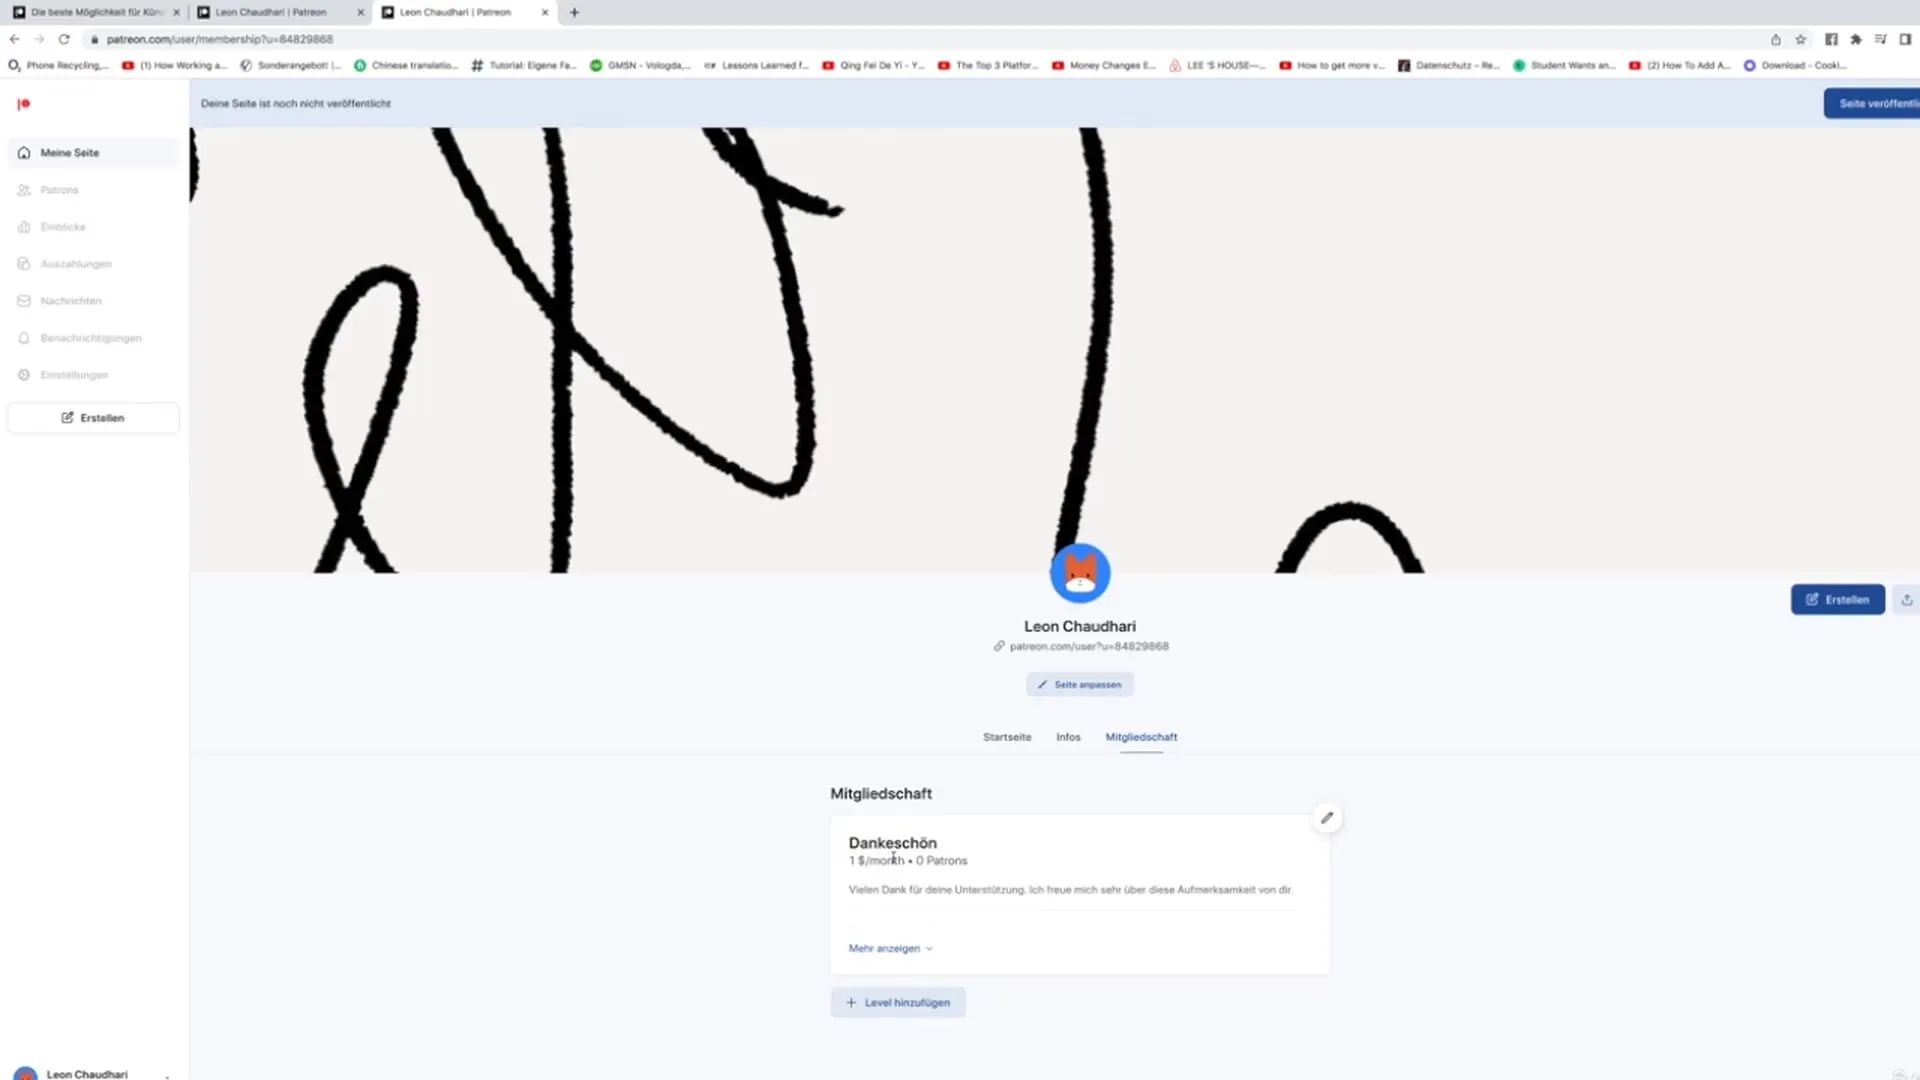Navigate to Einblicke sidebar icon

point(24,227)
